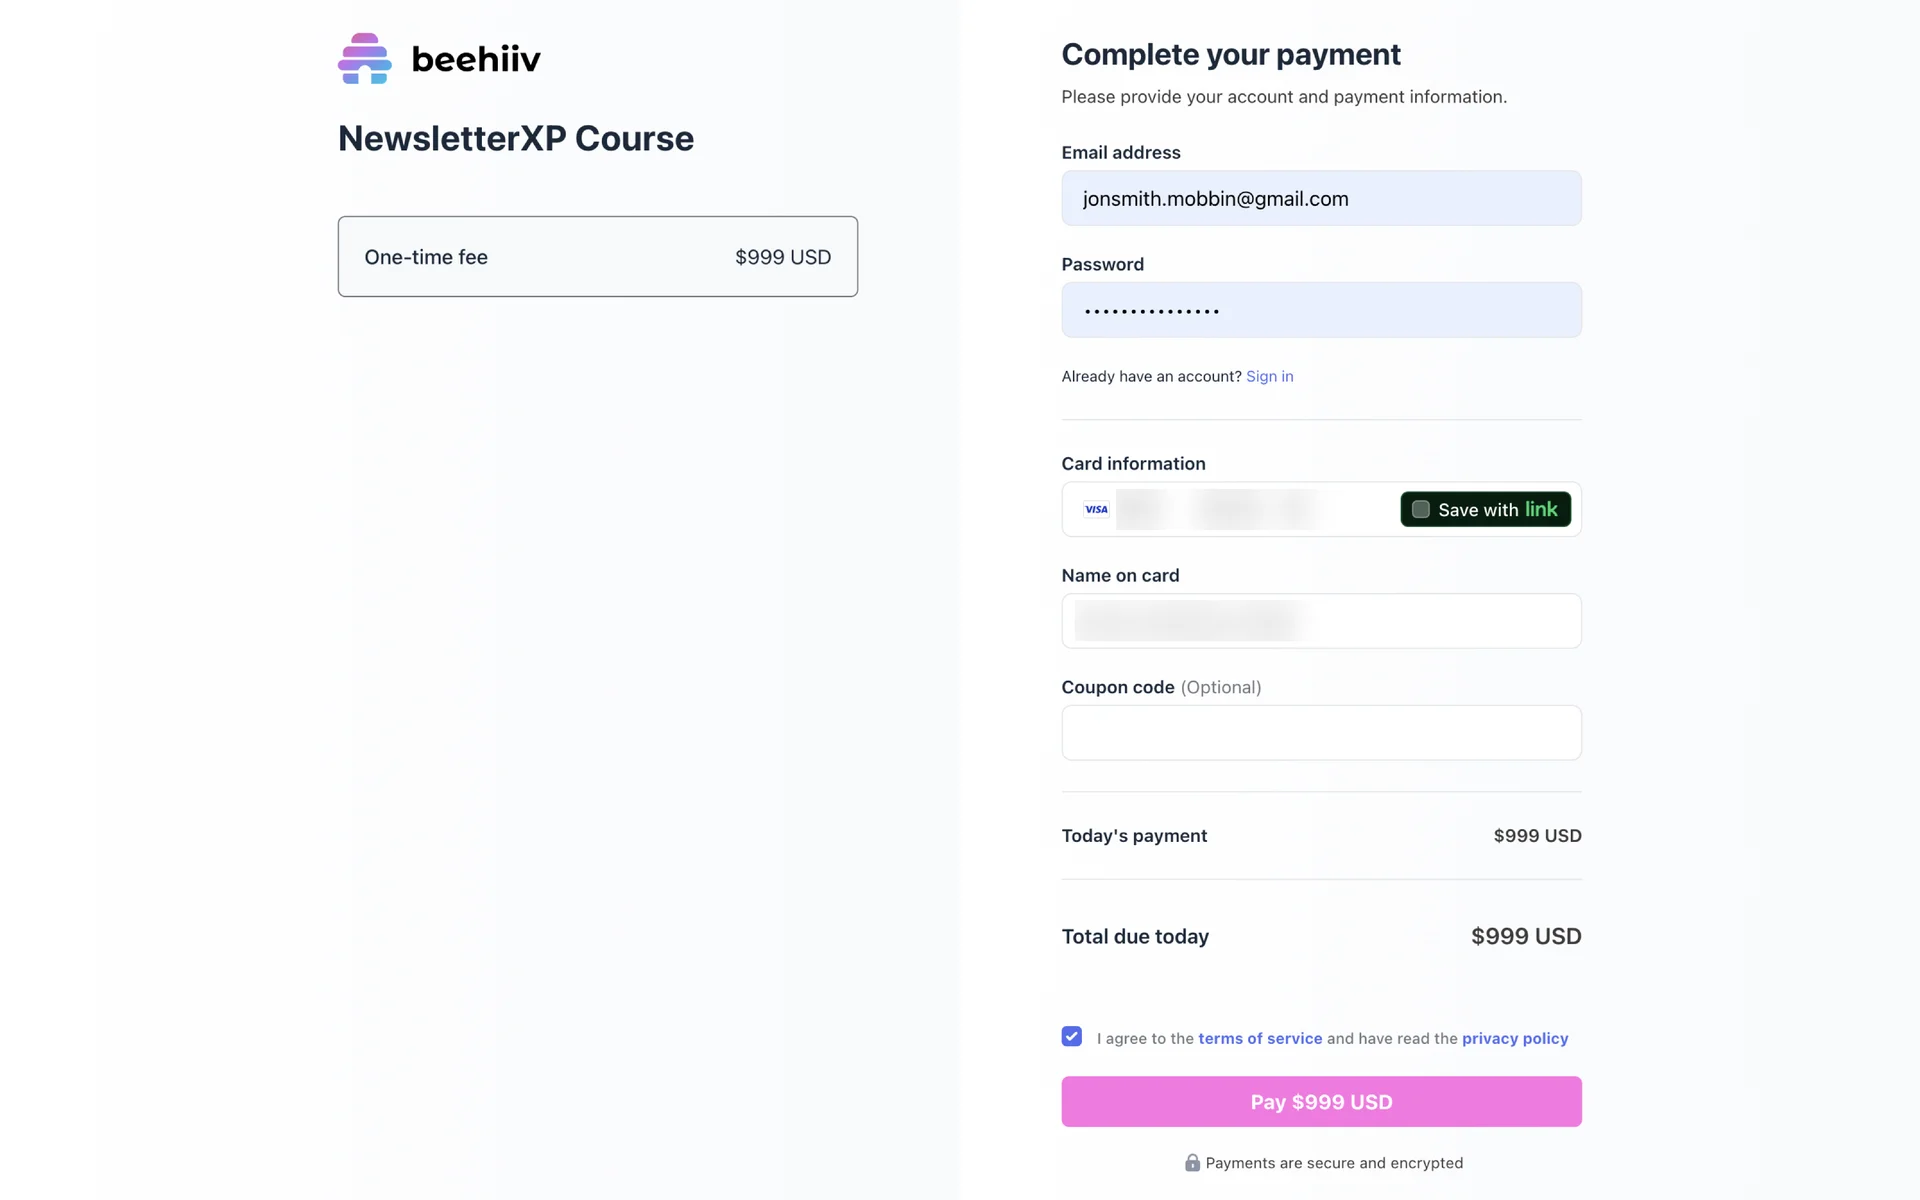
Task: Click the beehiiv logo icon
Action: click(x=364, y=59)
